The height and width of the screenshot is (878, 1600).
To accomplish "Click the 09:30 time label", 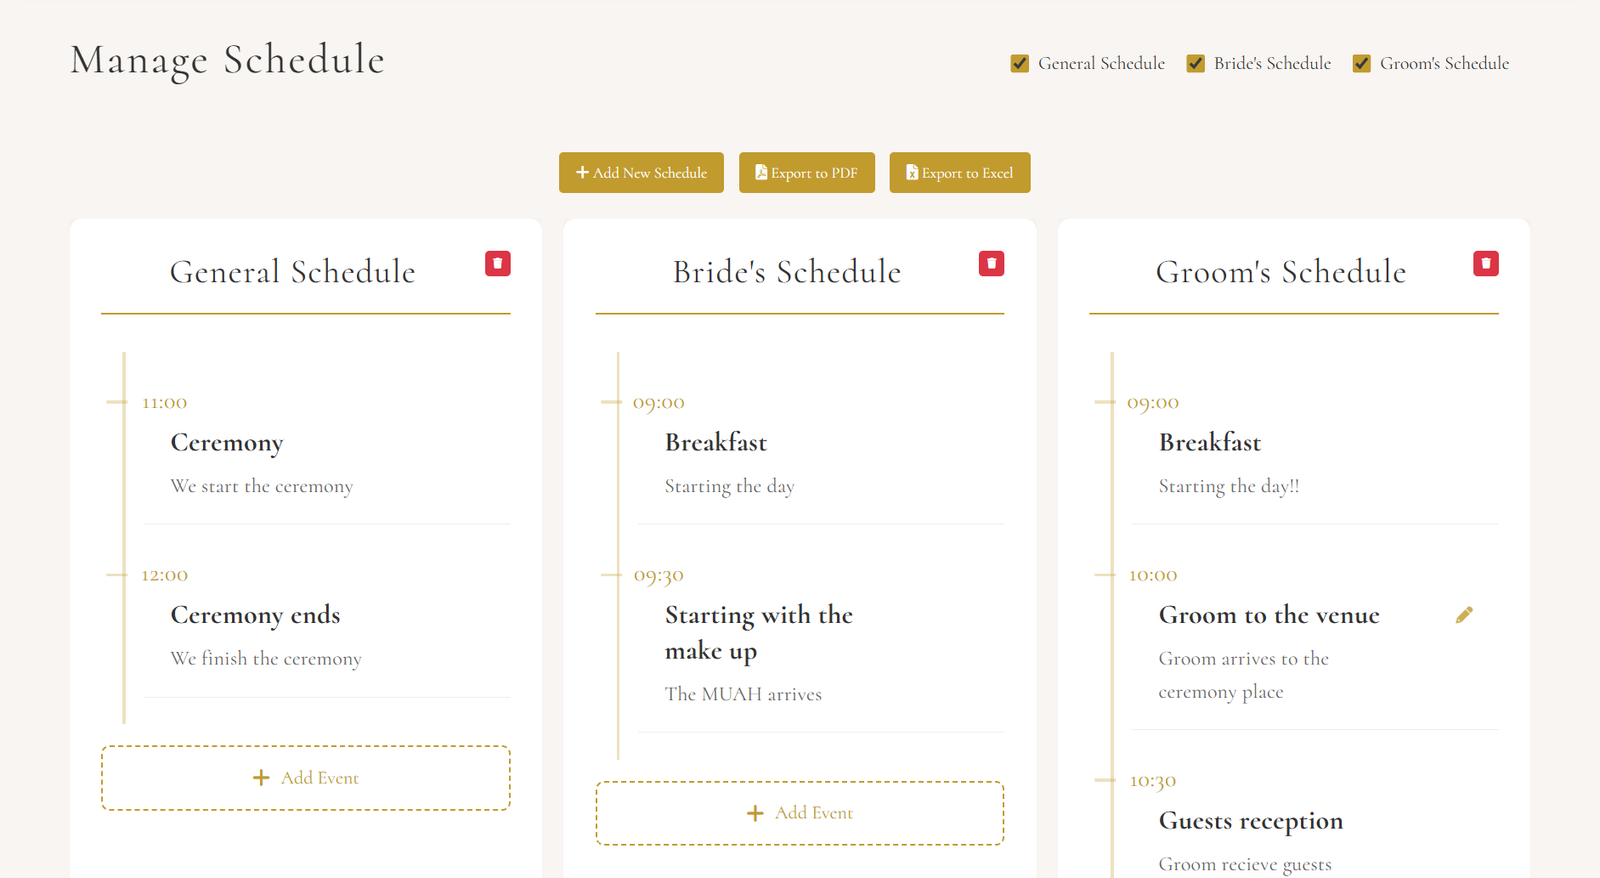I will pos(659,576).
